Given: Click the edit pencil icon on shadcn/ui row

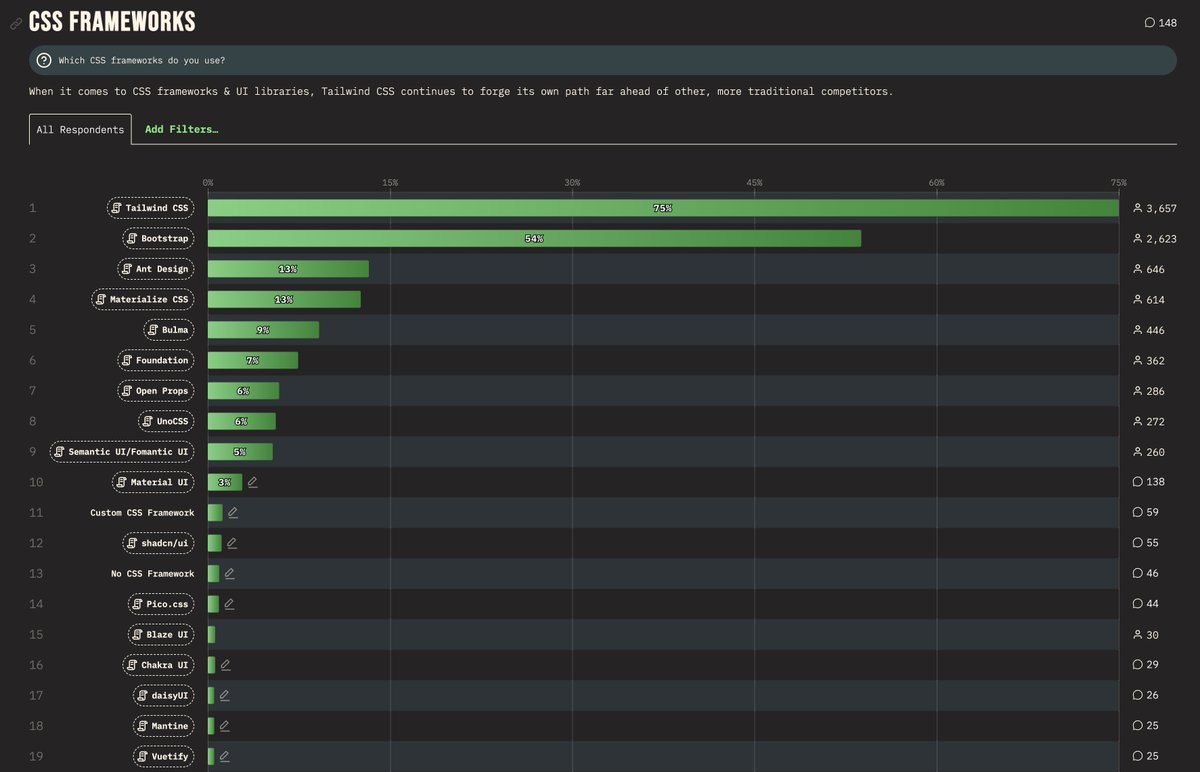Looking at the screenshot, I should [232, 543].
